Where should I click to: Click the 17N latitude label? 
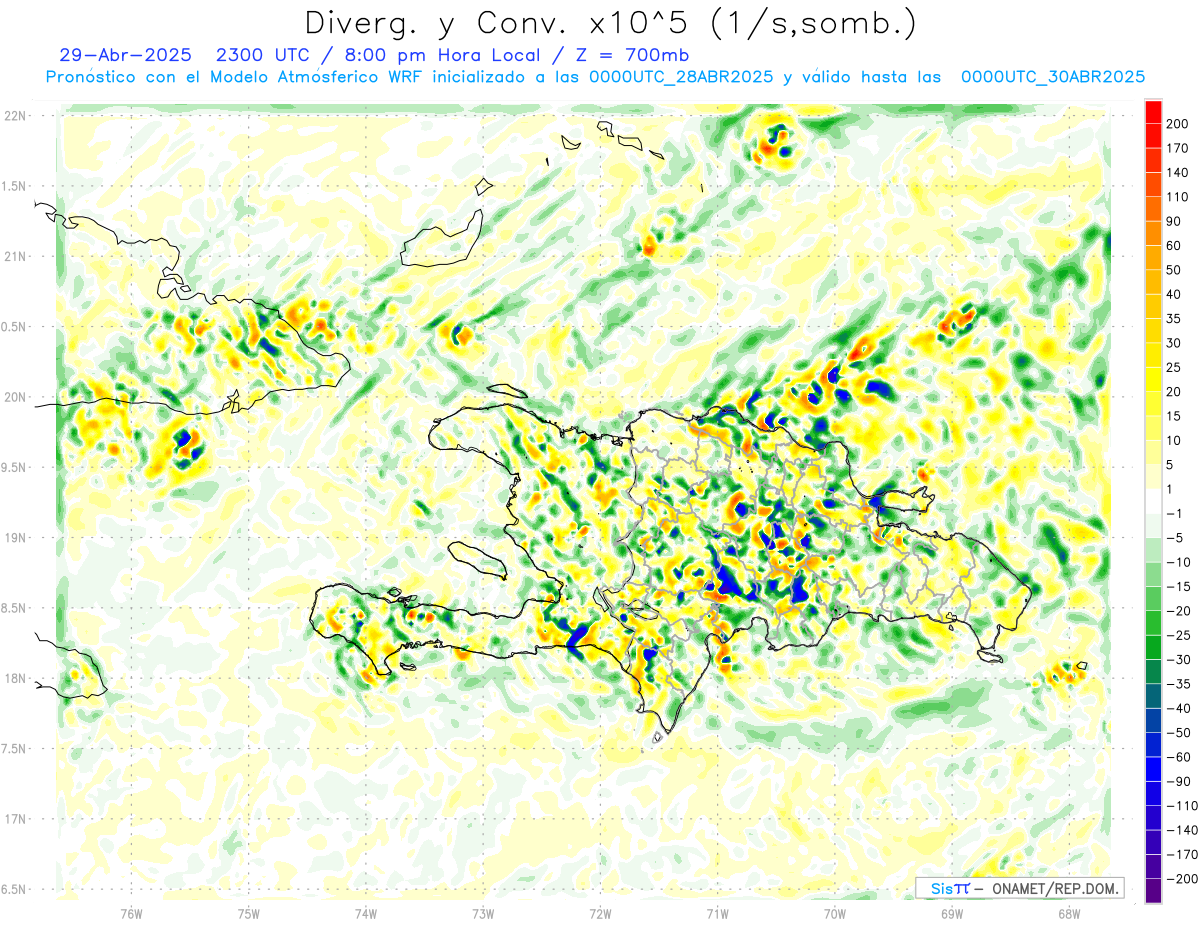[15, 819]
